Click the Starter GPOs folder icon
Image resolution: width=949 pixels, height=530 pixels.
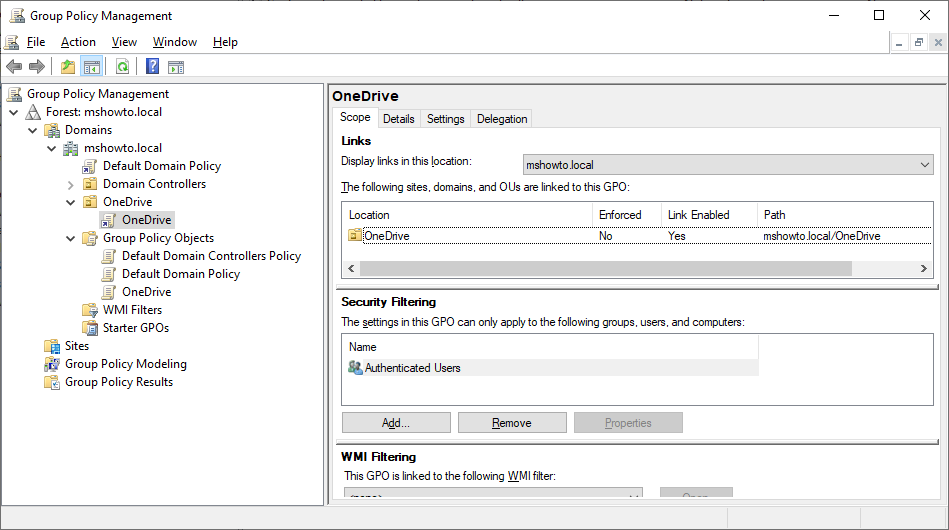click(x=90, y=328)
